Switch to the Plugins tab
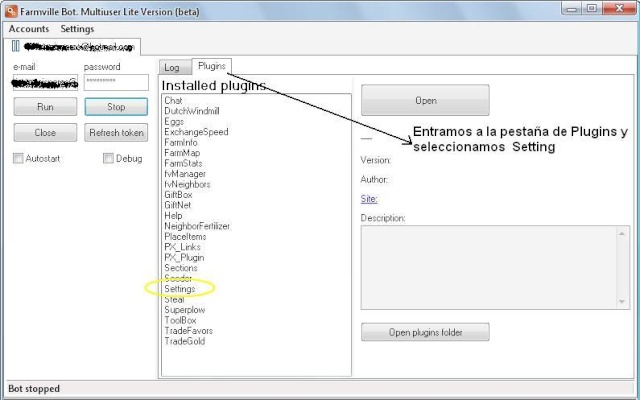The height and width of the screenshot is (400, 640). 211,66
